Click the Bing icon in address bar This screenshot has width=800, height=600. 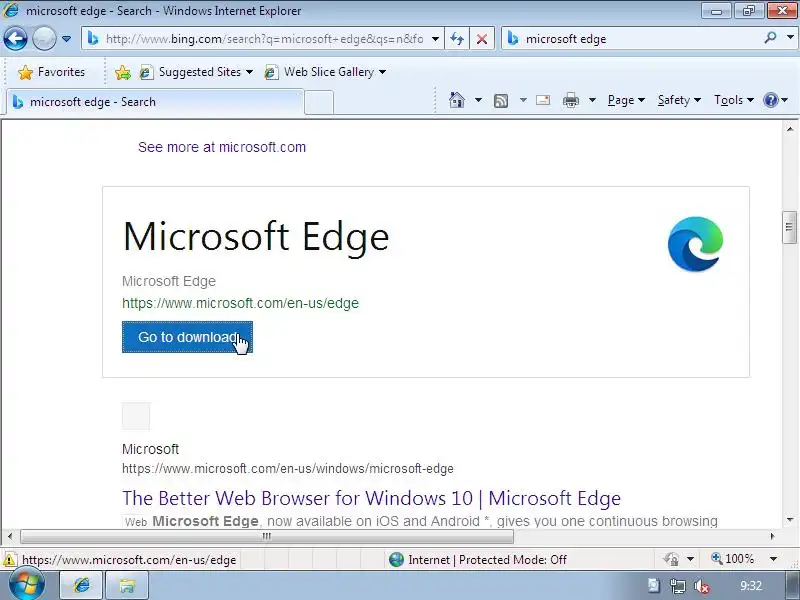[93, 38]
